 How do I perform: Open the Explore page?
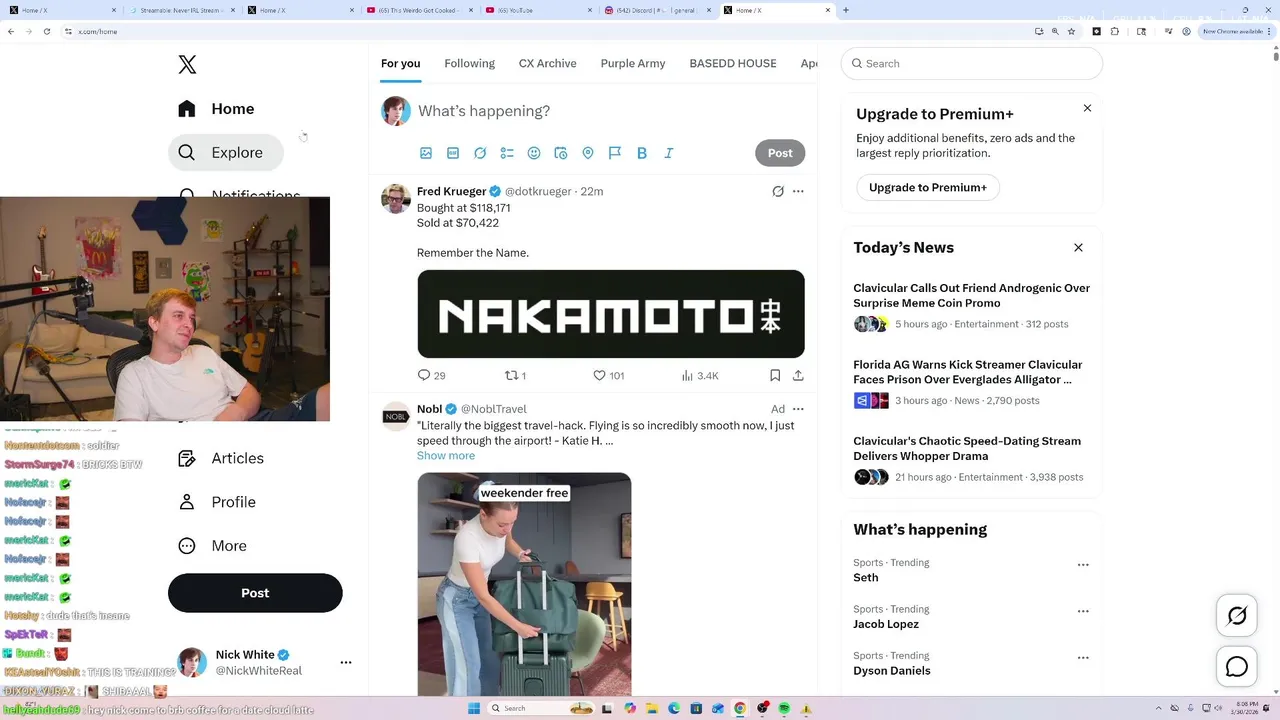[226, 152]
